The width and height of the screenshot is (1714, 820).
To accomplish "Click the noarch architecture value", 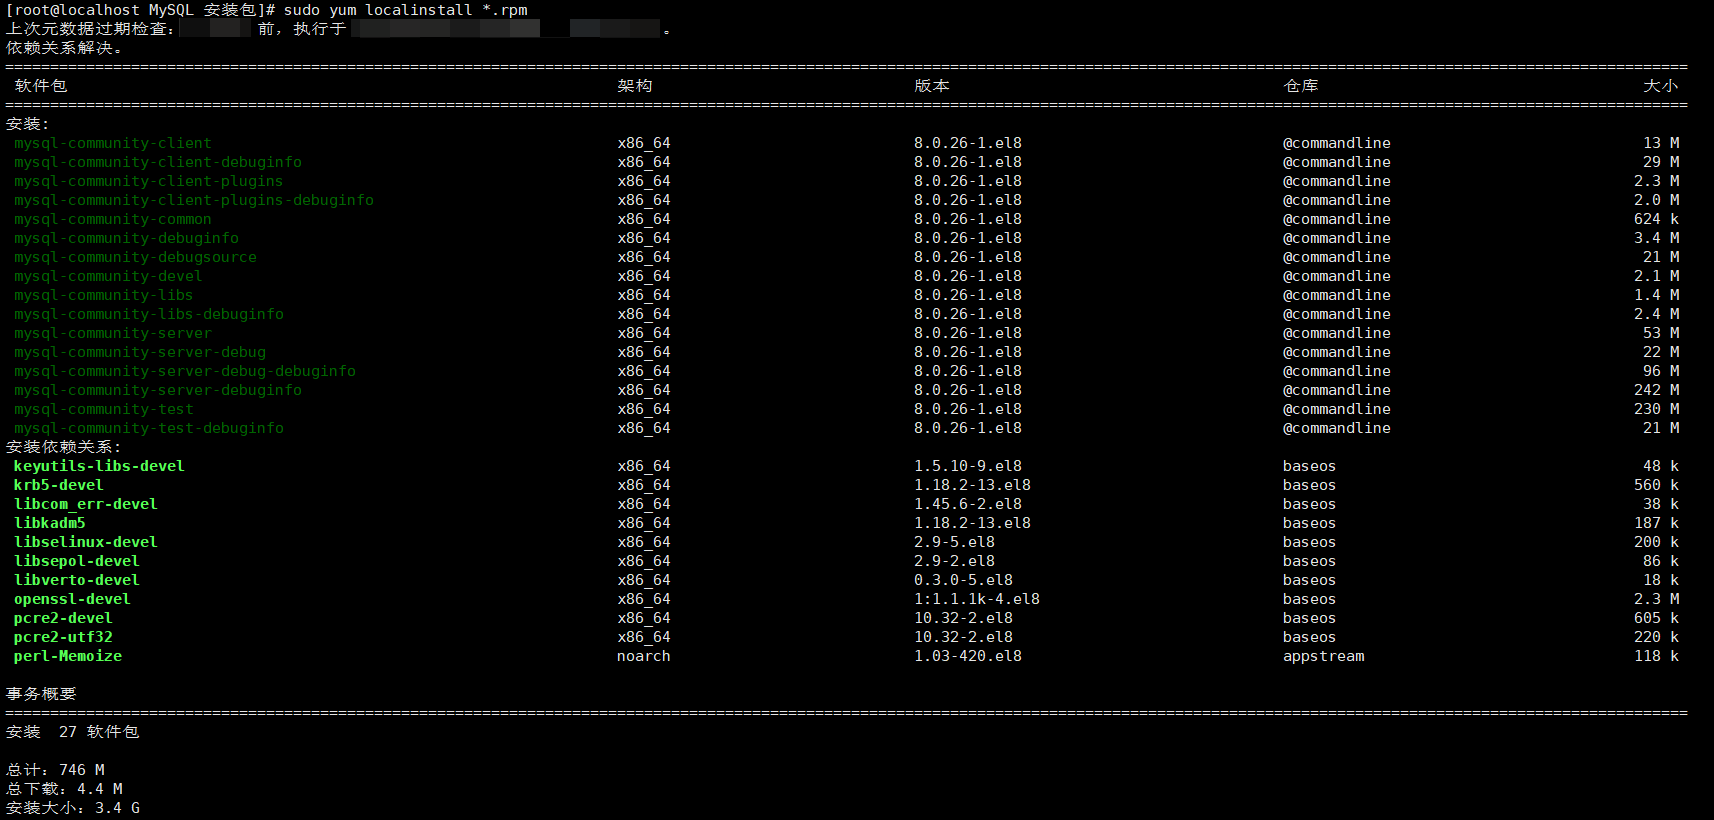I will [644, 656].
